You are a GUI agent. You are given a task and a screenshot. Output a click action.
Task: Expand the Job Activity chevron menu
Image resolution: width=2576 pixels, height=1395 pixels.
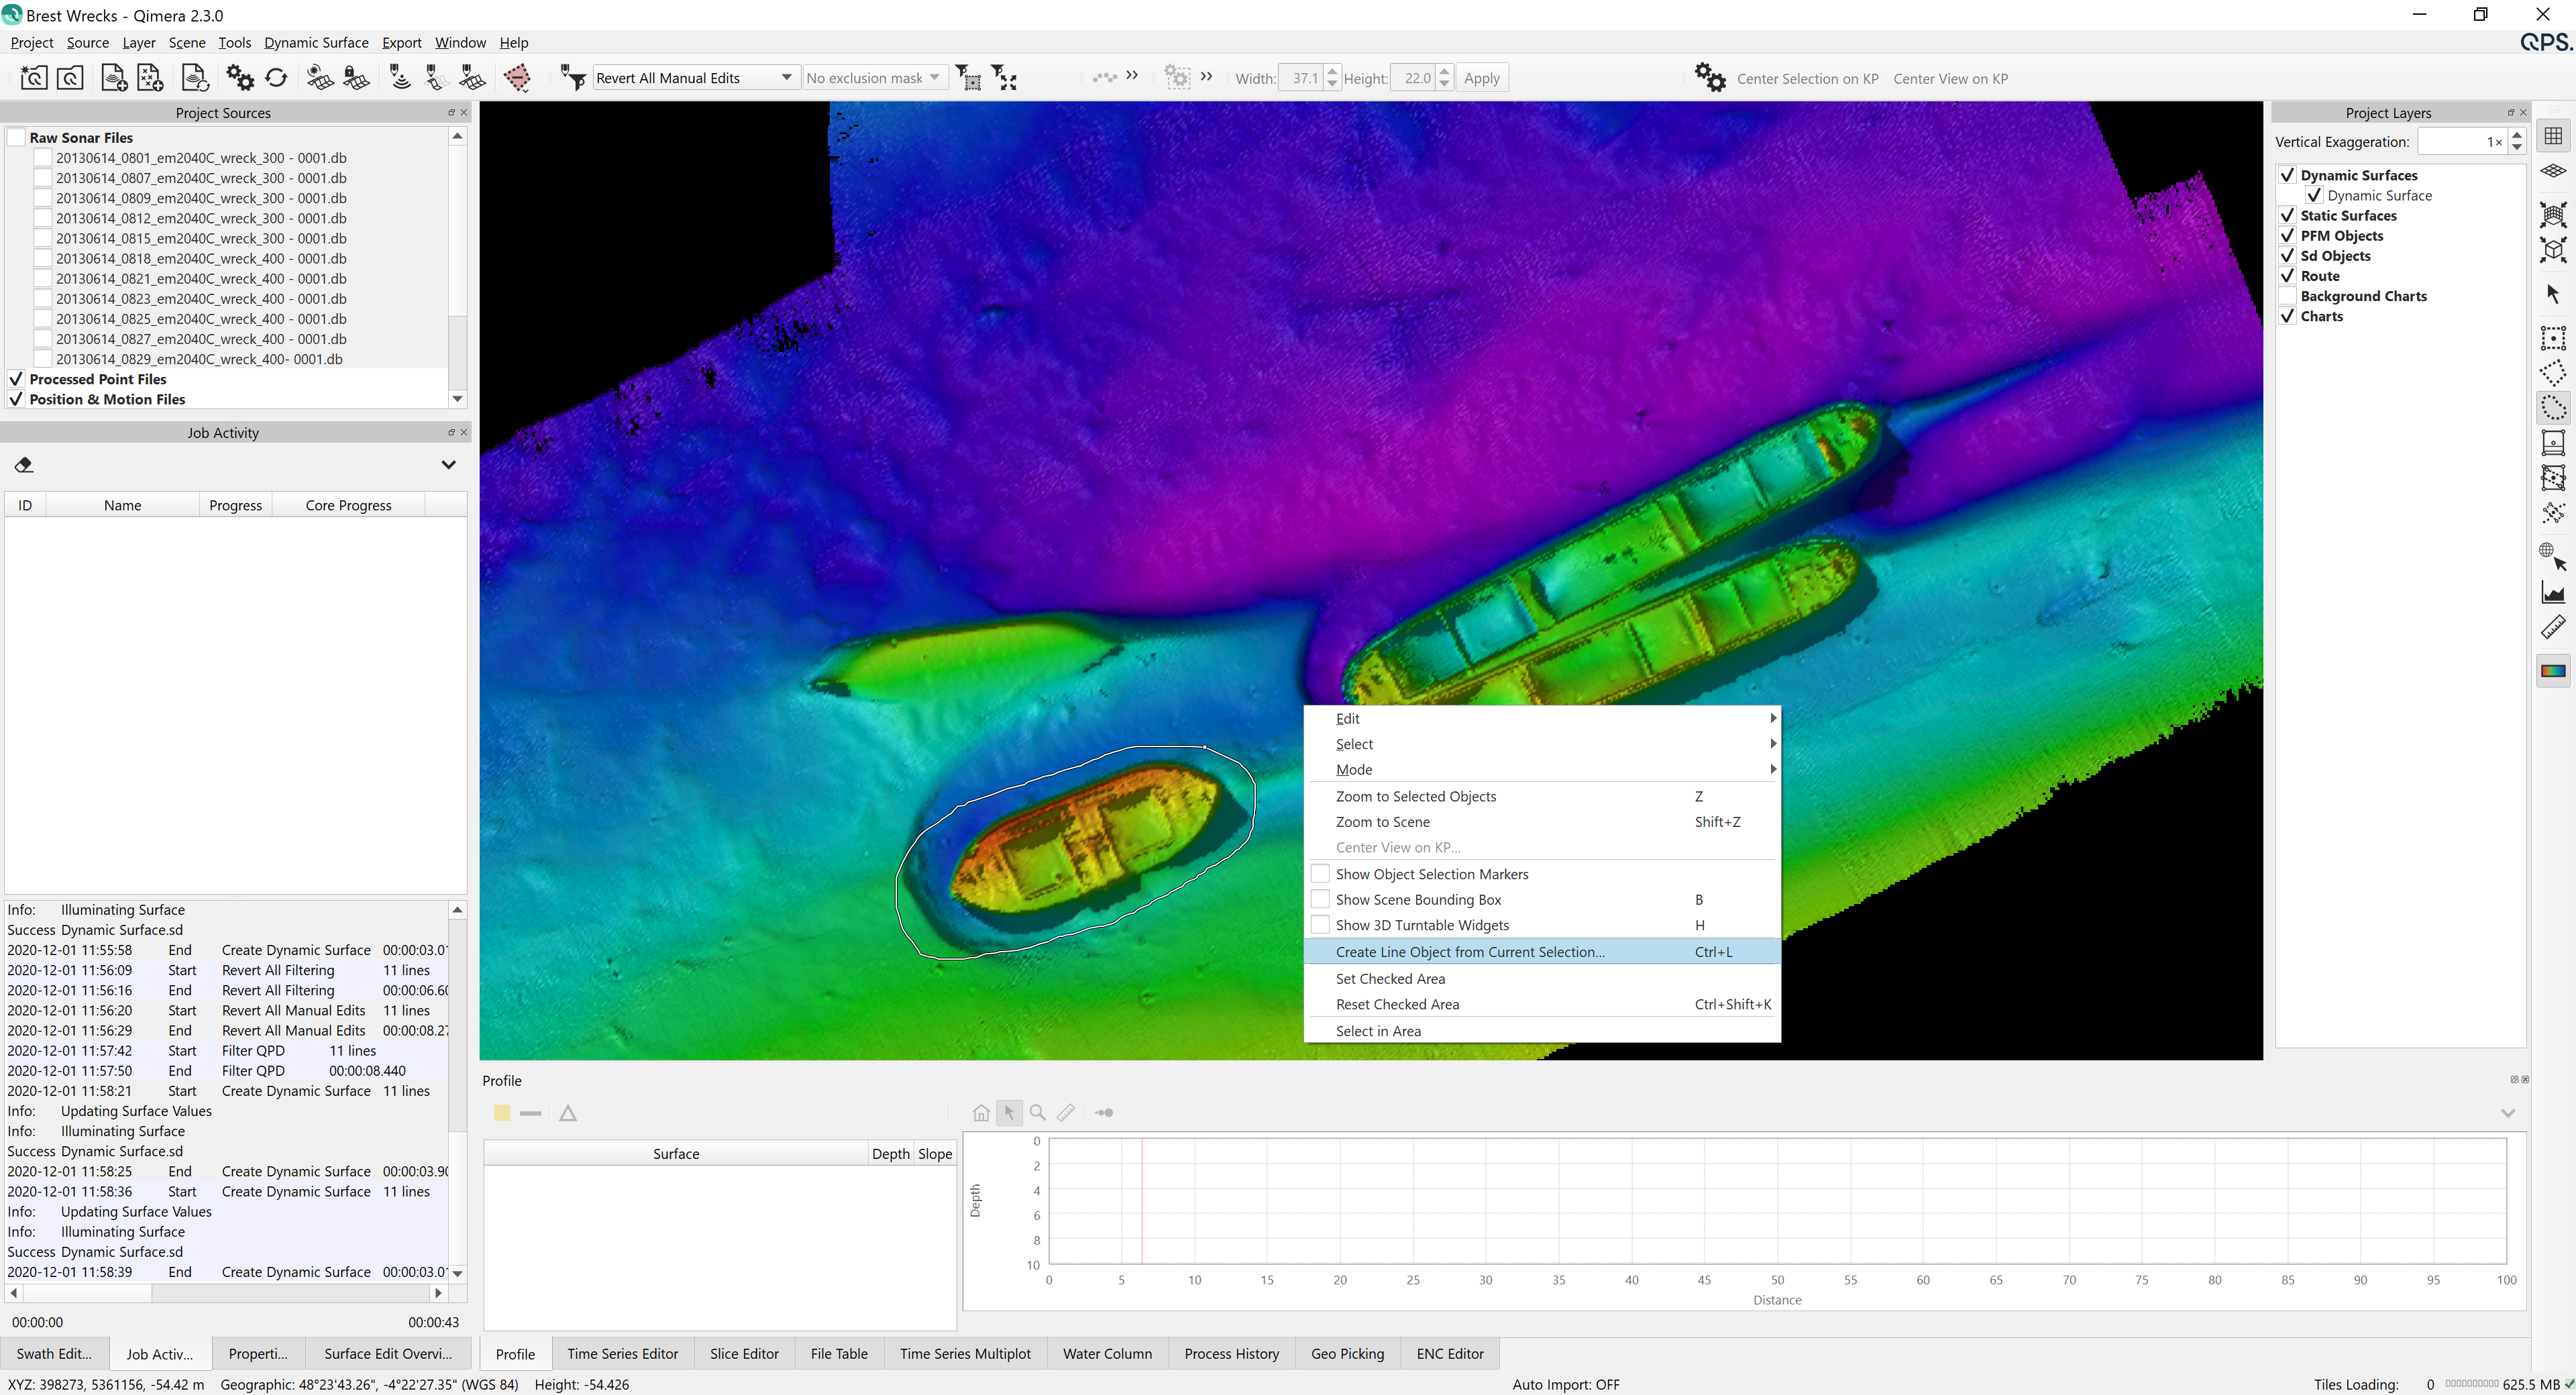pyautogui.click(x=448, y=465)
